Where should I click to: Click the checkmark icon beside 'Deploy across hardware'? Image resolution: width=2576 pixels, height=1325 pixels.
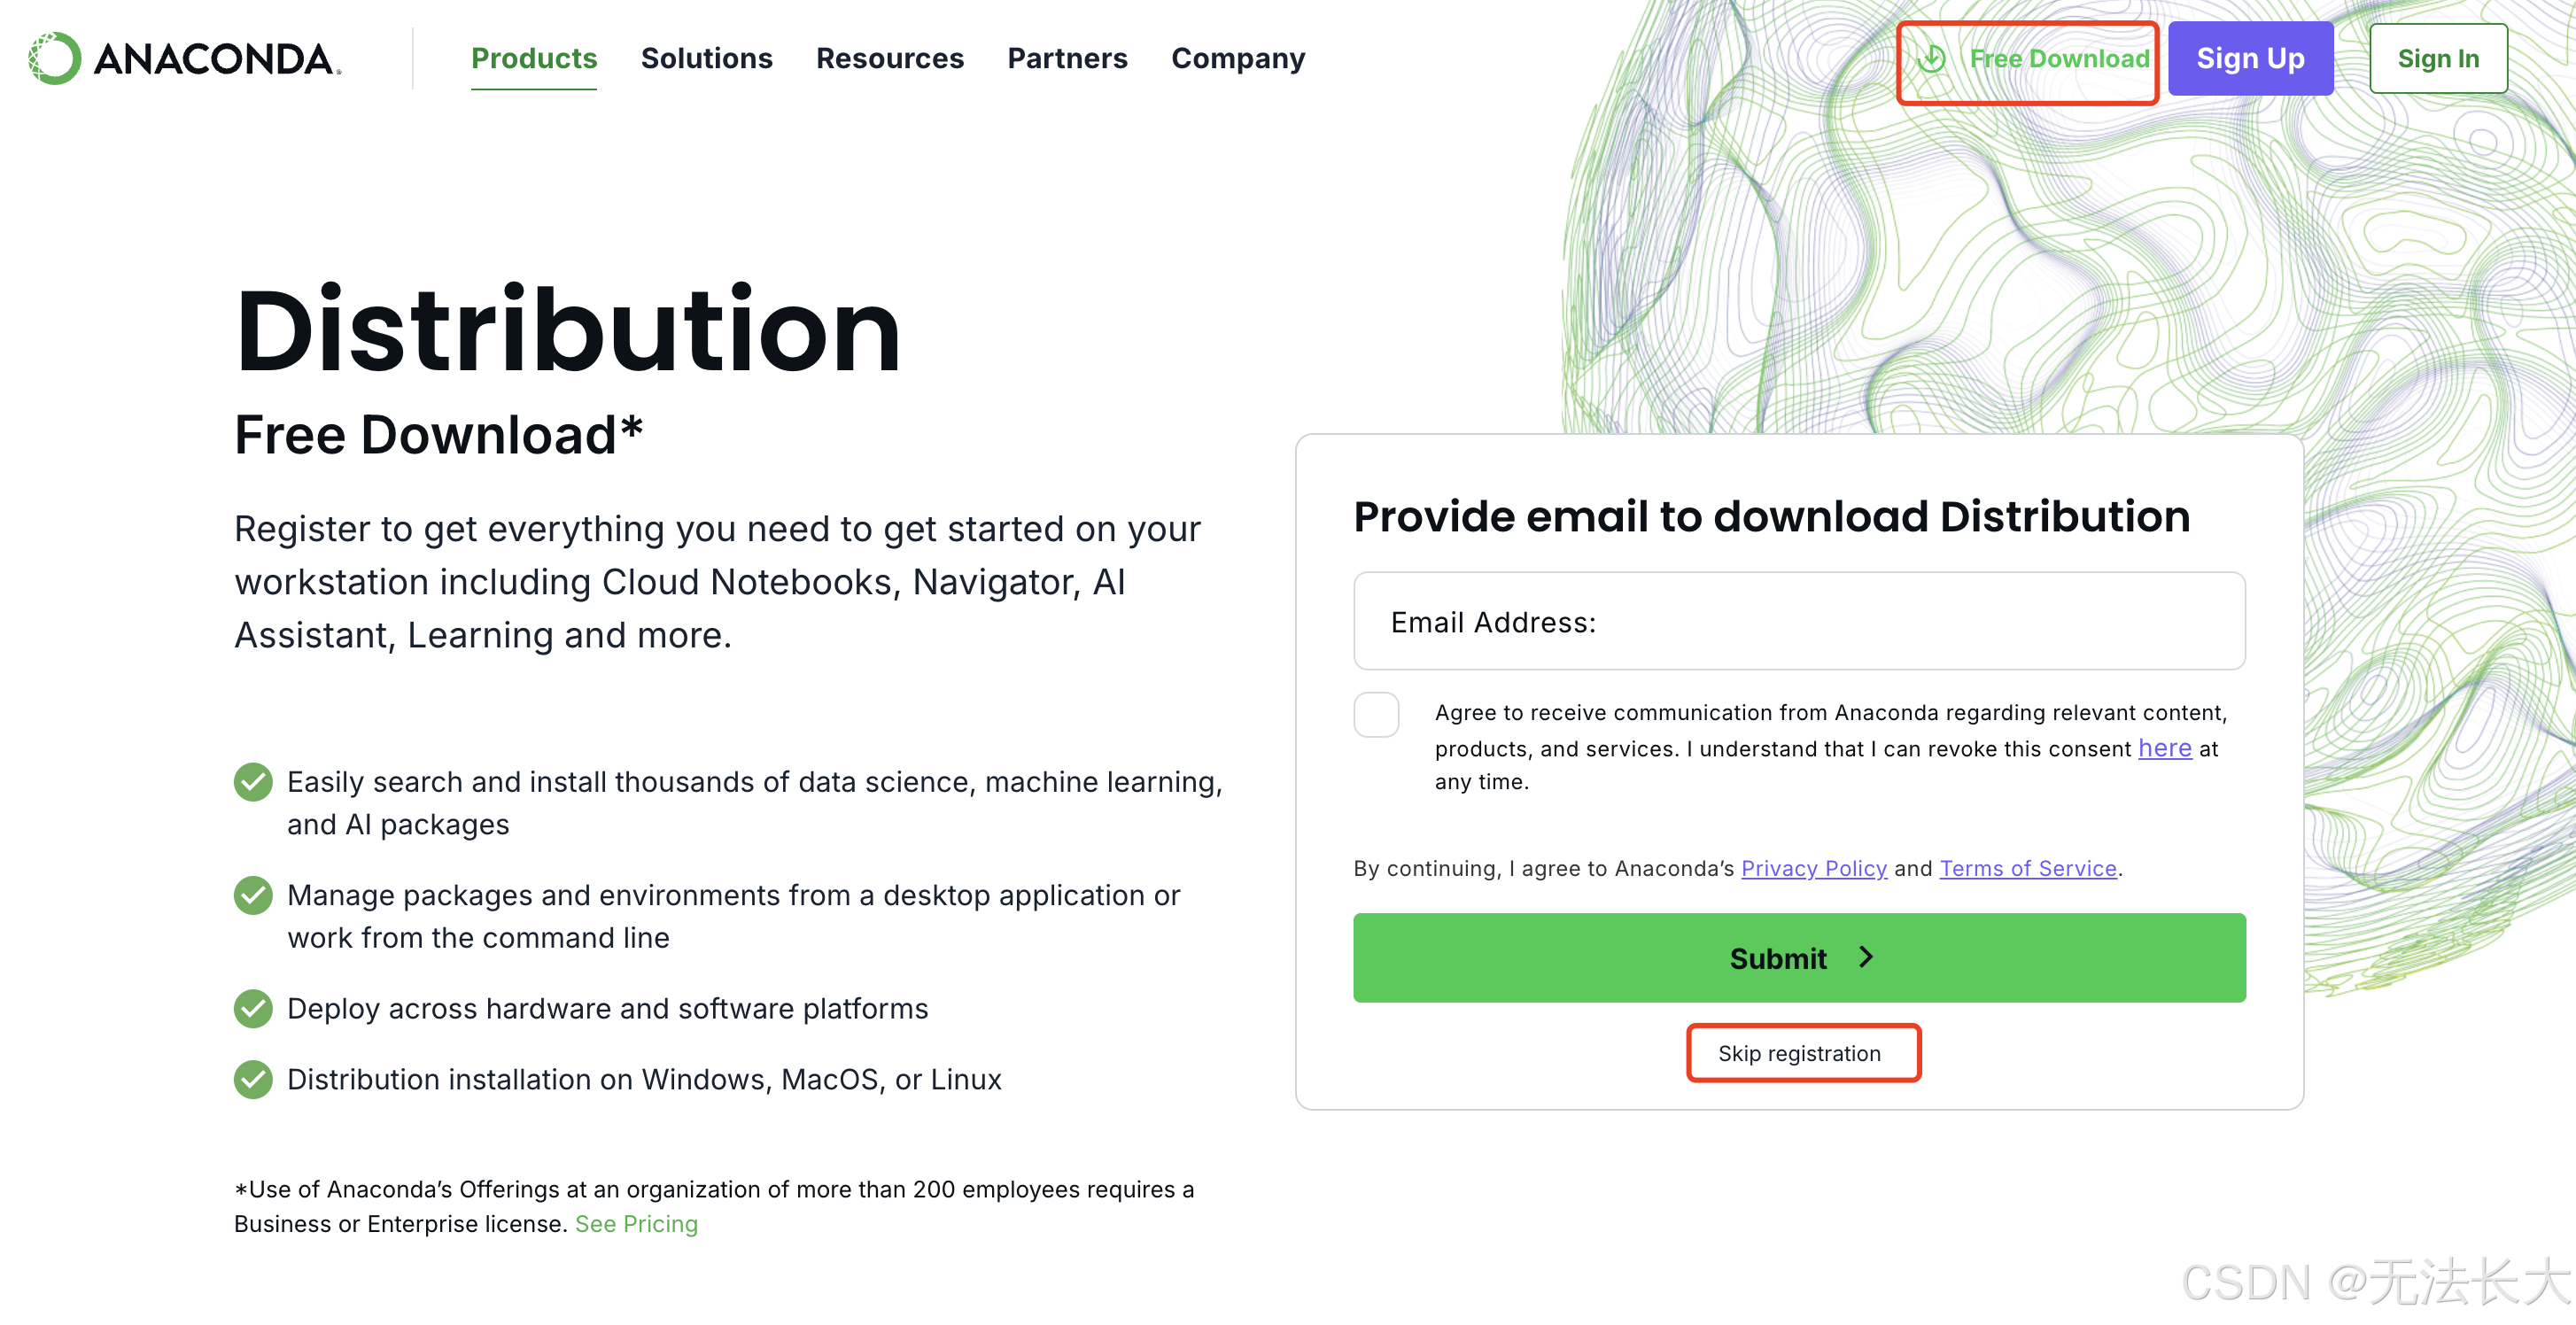tap(253, 1008)
